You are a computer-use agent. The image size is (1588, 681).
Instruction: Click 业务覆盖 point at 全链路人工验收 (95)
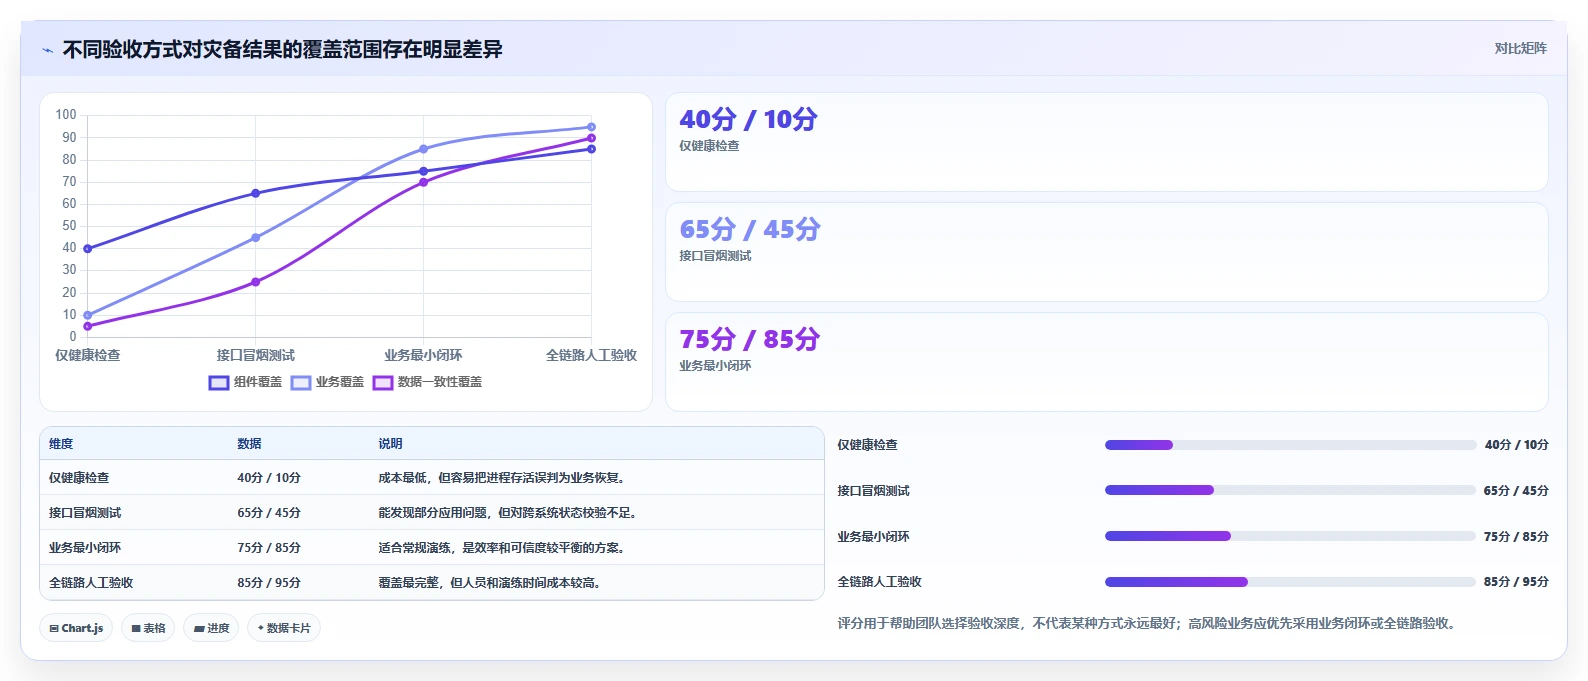pyautogui.click(x=591, y=127)
